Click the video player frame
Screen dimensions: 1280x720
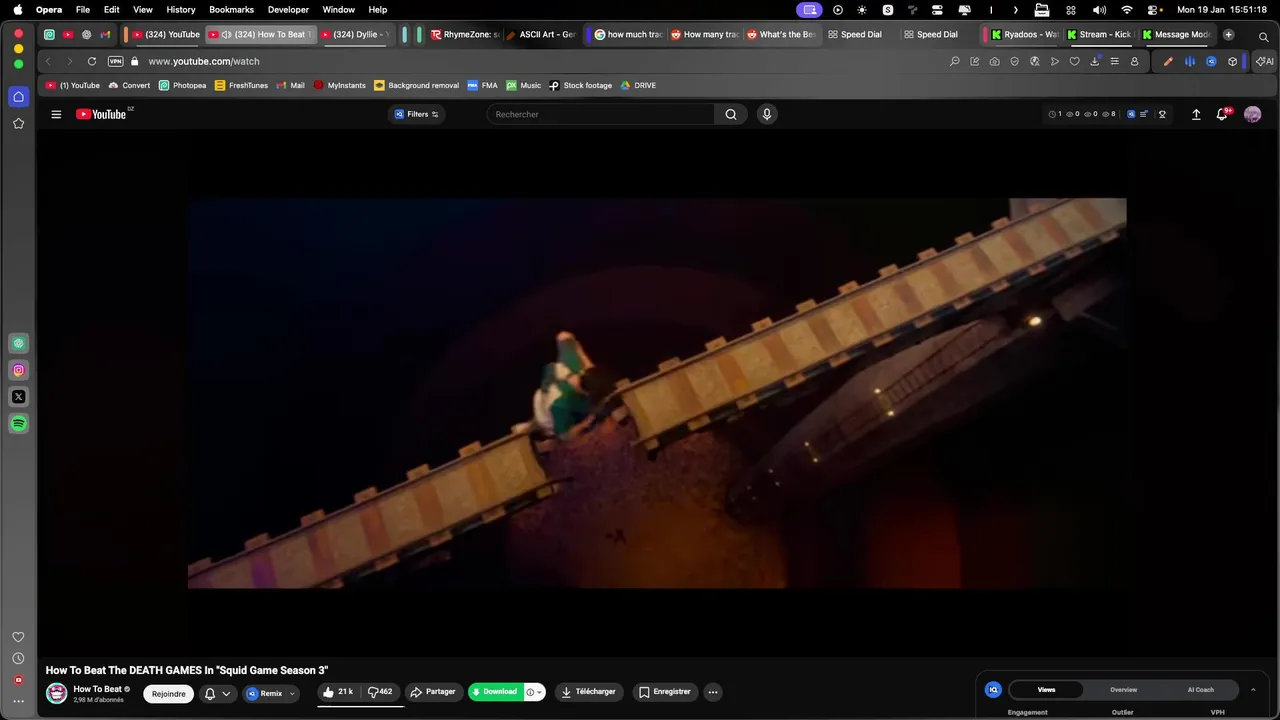click(657, 393)
